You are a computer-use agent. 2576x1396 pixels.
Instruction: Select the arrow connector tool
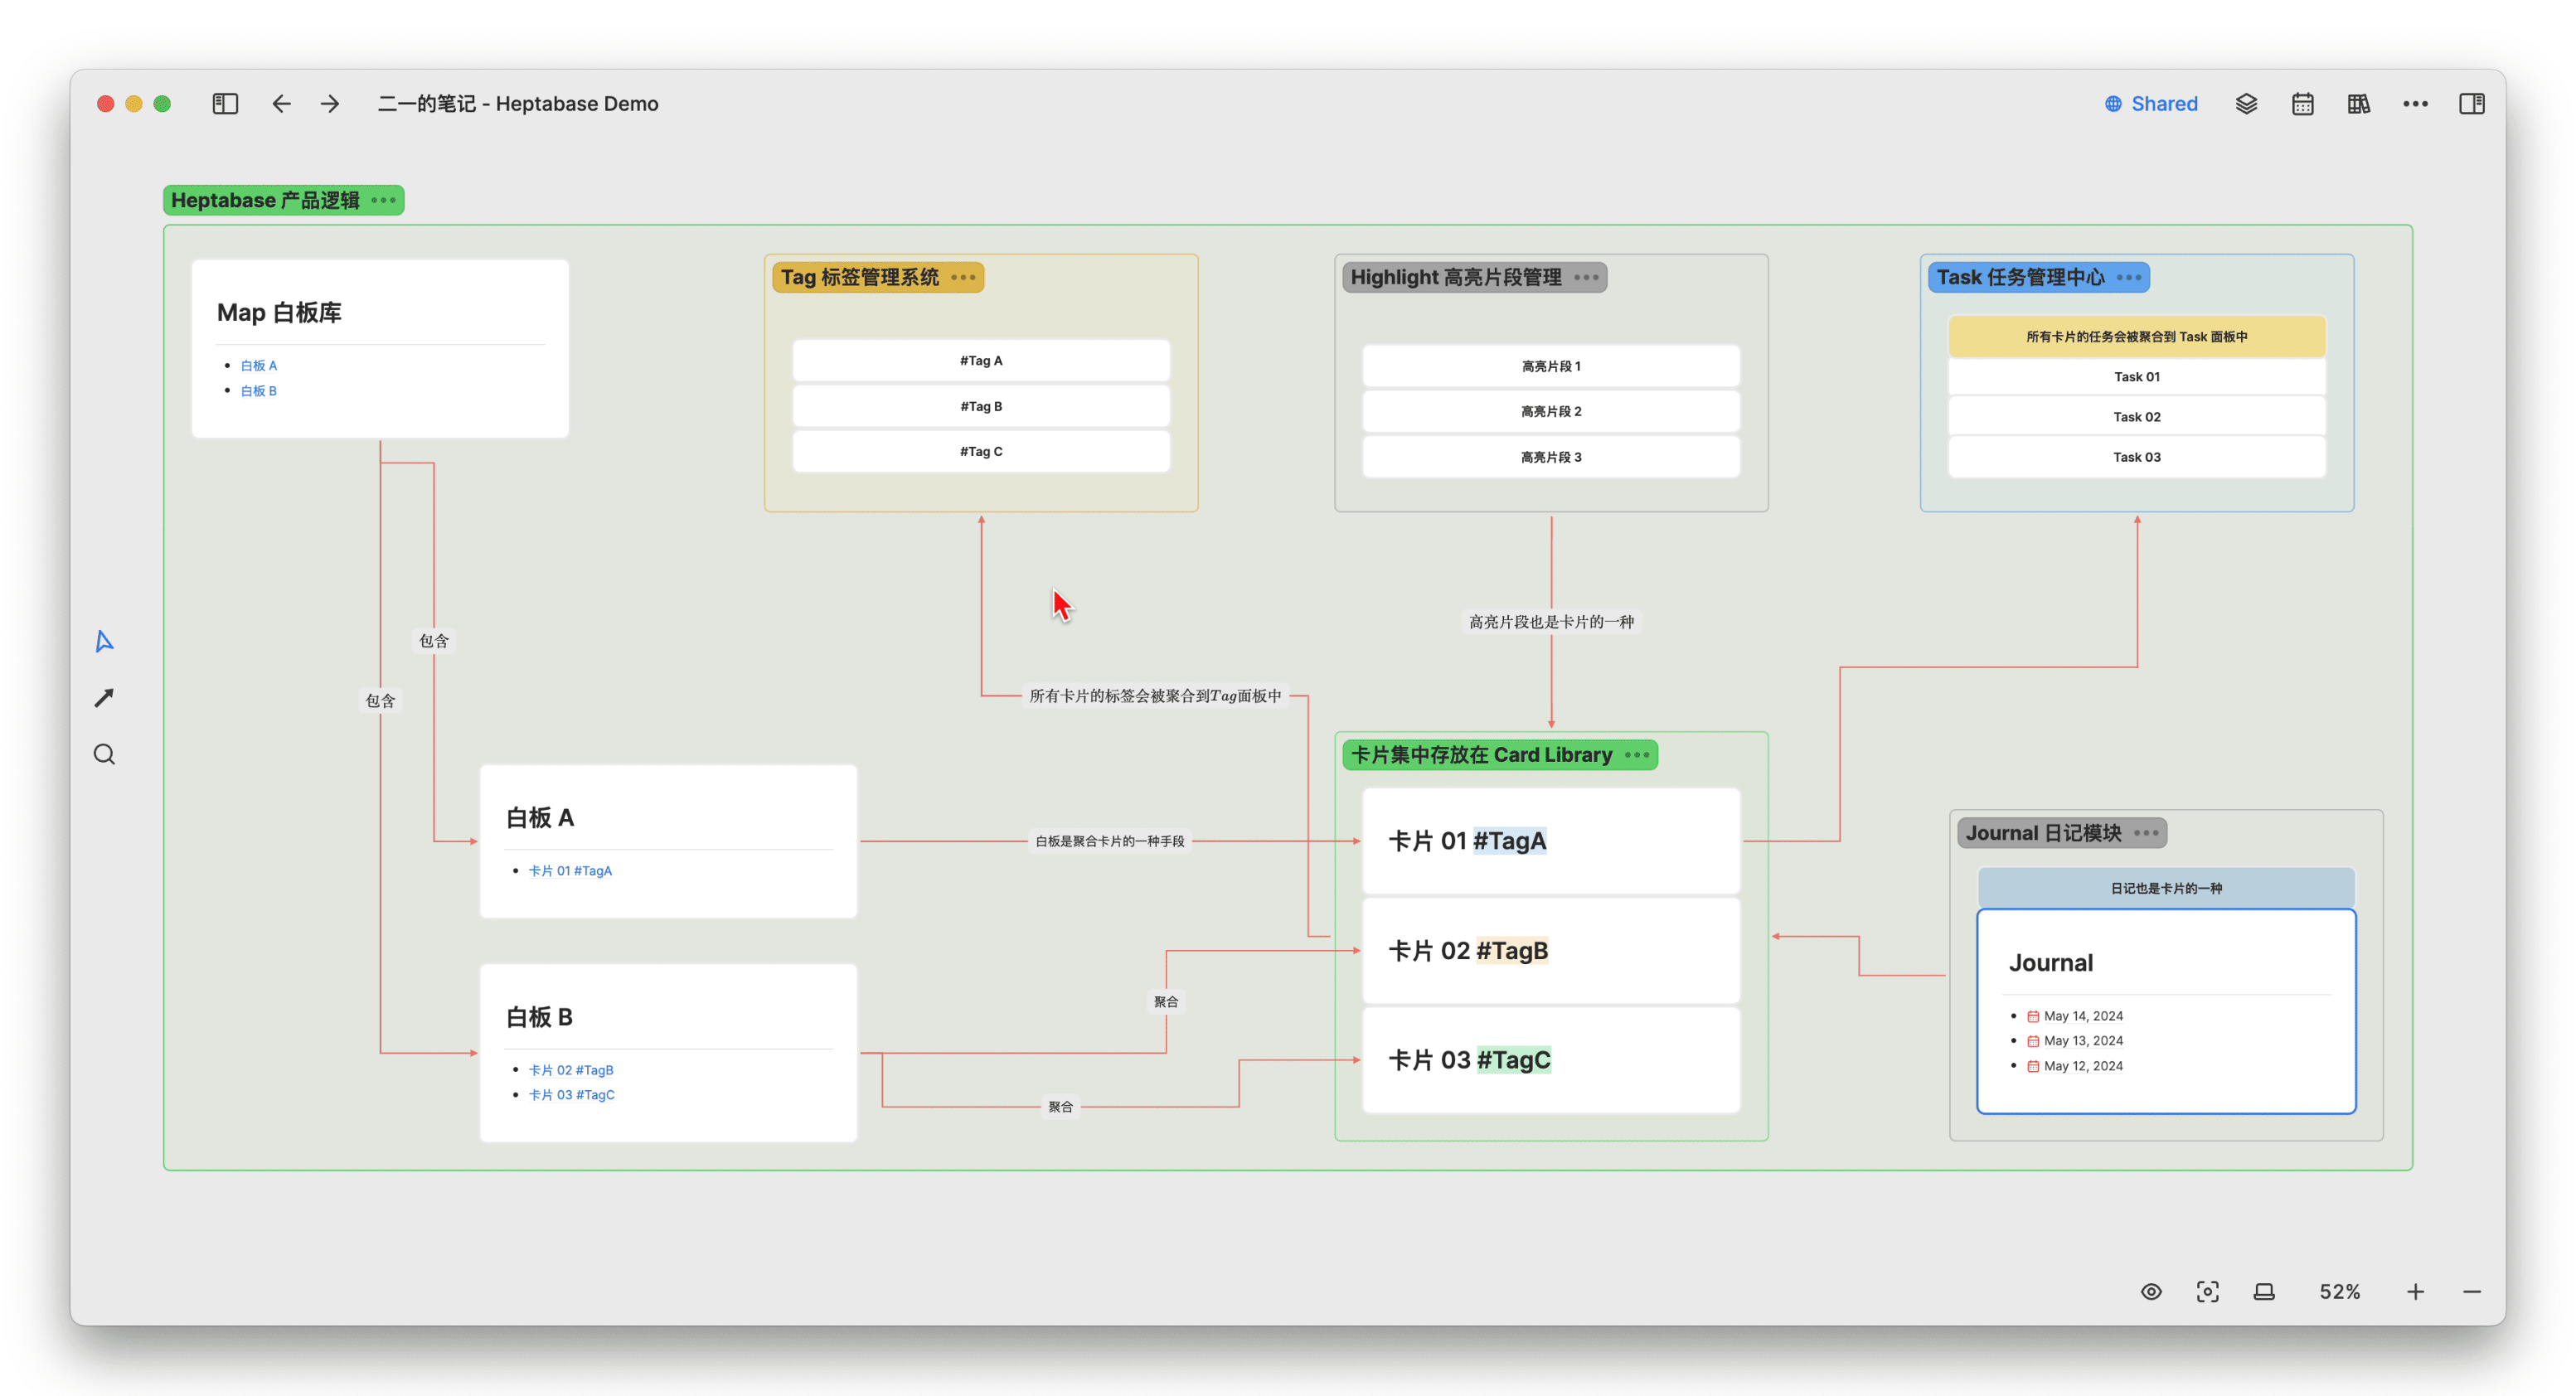pyautogui.click(x=105, y=698)
